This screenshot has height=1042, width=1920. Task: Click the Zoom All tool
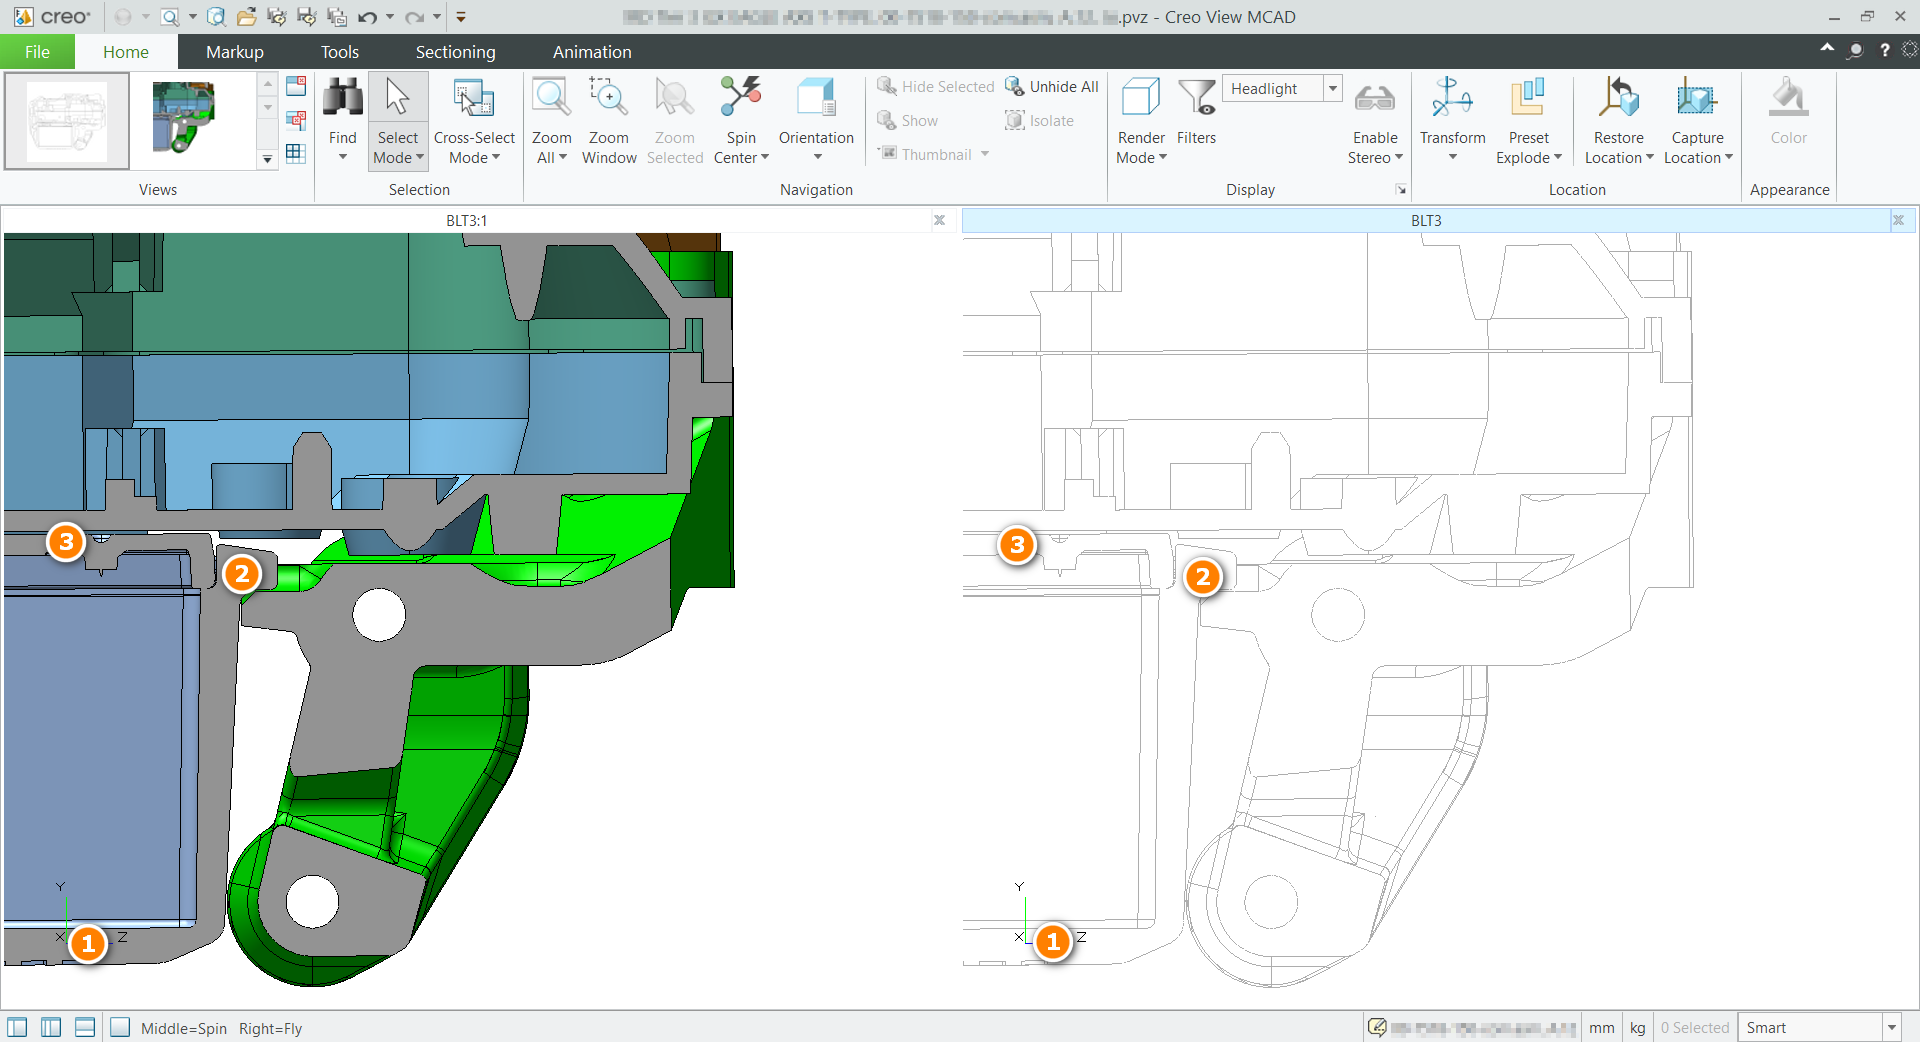(x=551, y=120)
